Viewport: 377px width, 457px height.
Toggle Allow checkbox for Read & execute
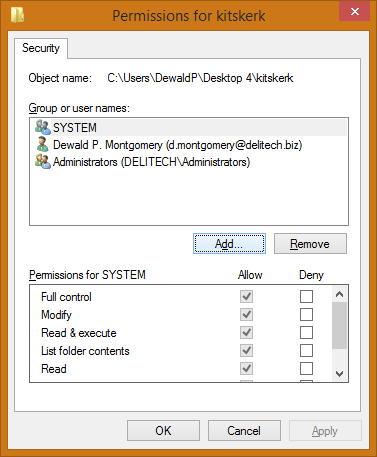[x=246, y=332]
